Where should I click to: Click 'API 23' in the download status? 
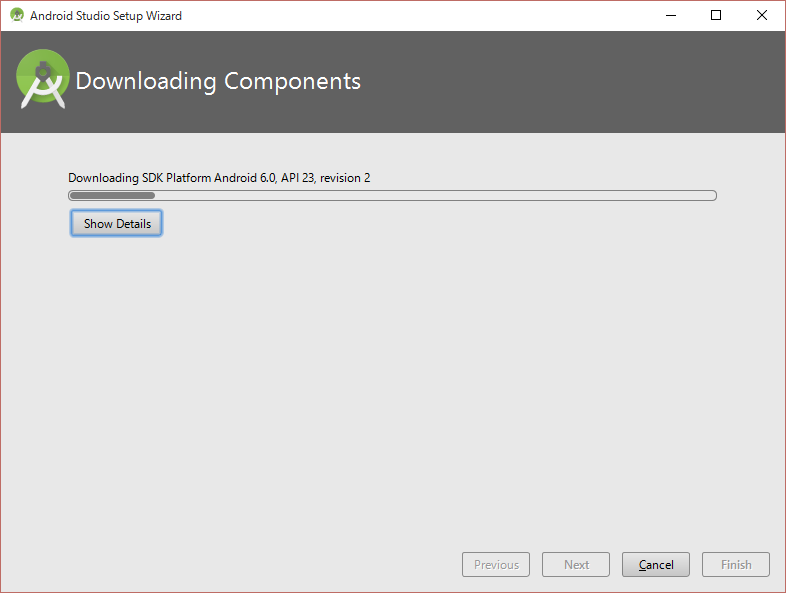coord(298,178)
